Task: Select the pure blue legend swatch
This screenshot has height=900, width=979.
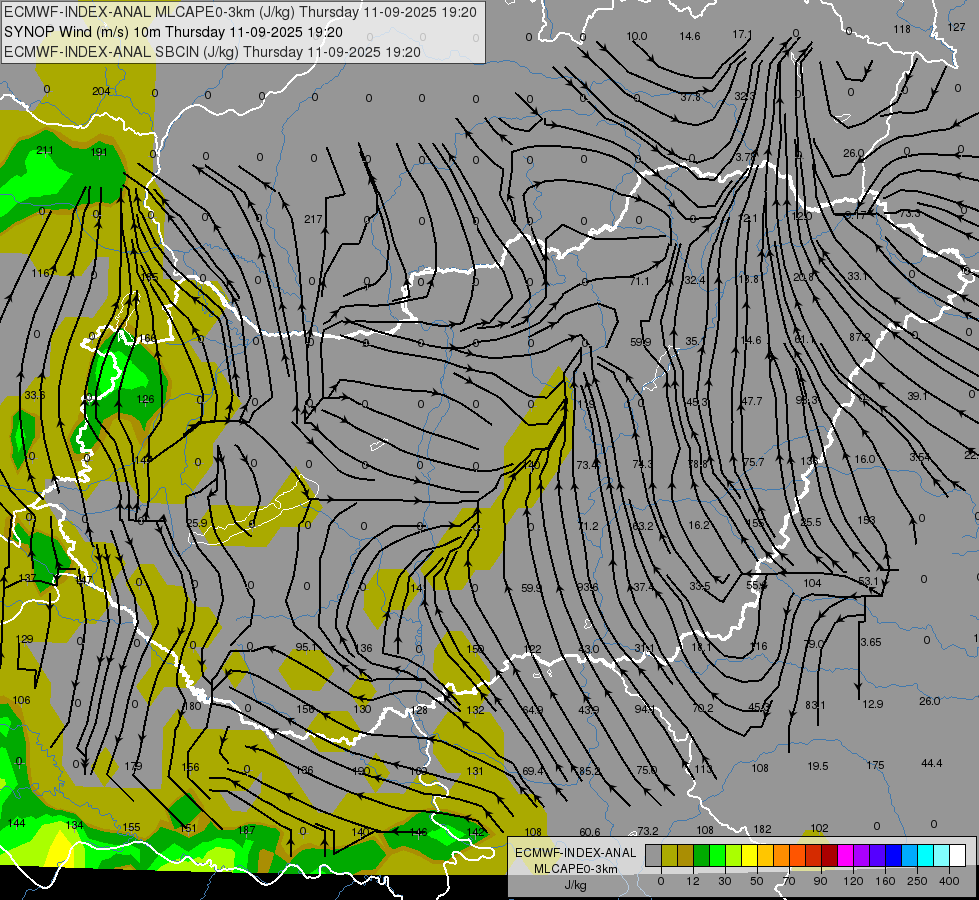Action: [x=893, y=855]
